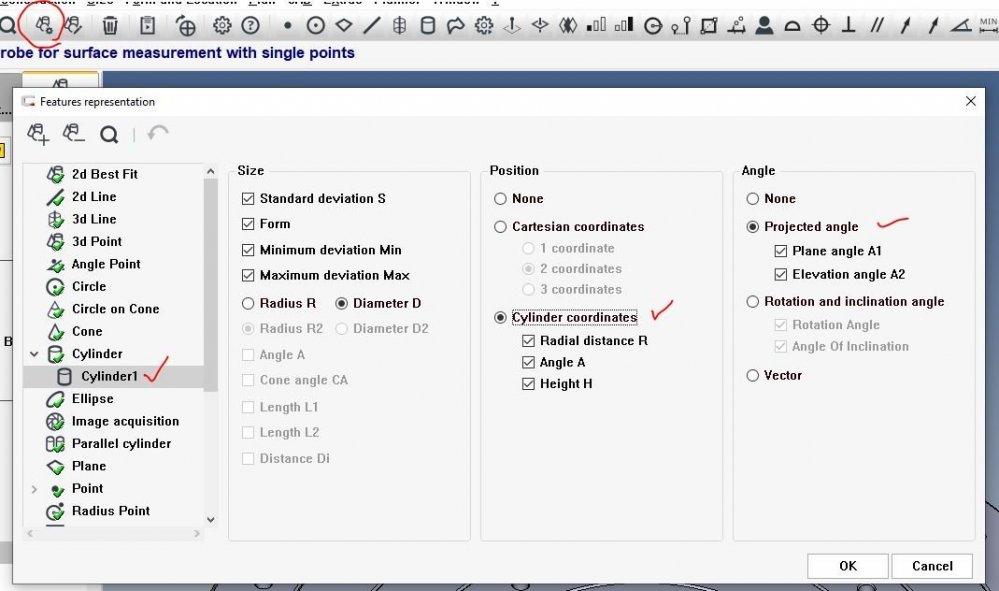Select Cylinder1 in the feature tree

coord(108,377)
